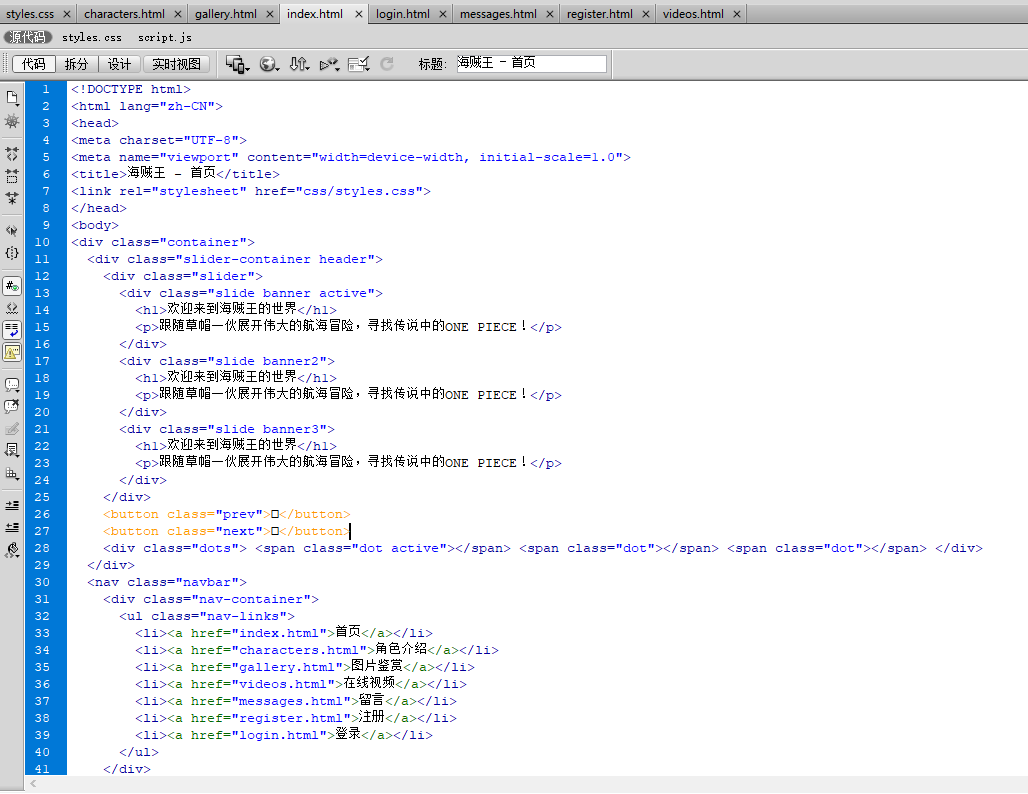Click the Indent Code icon
1028x794 pixels.
[x=12, y=506]
